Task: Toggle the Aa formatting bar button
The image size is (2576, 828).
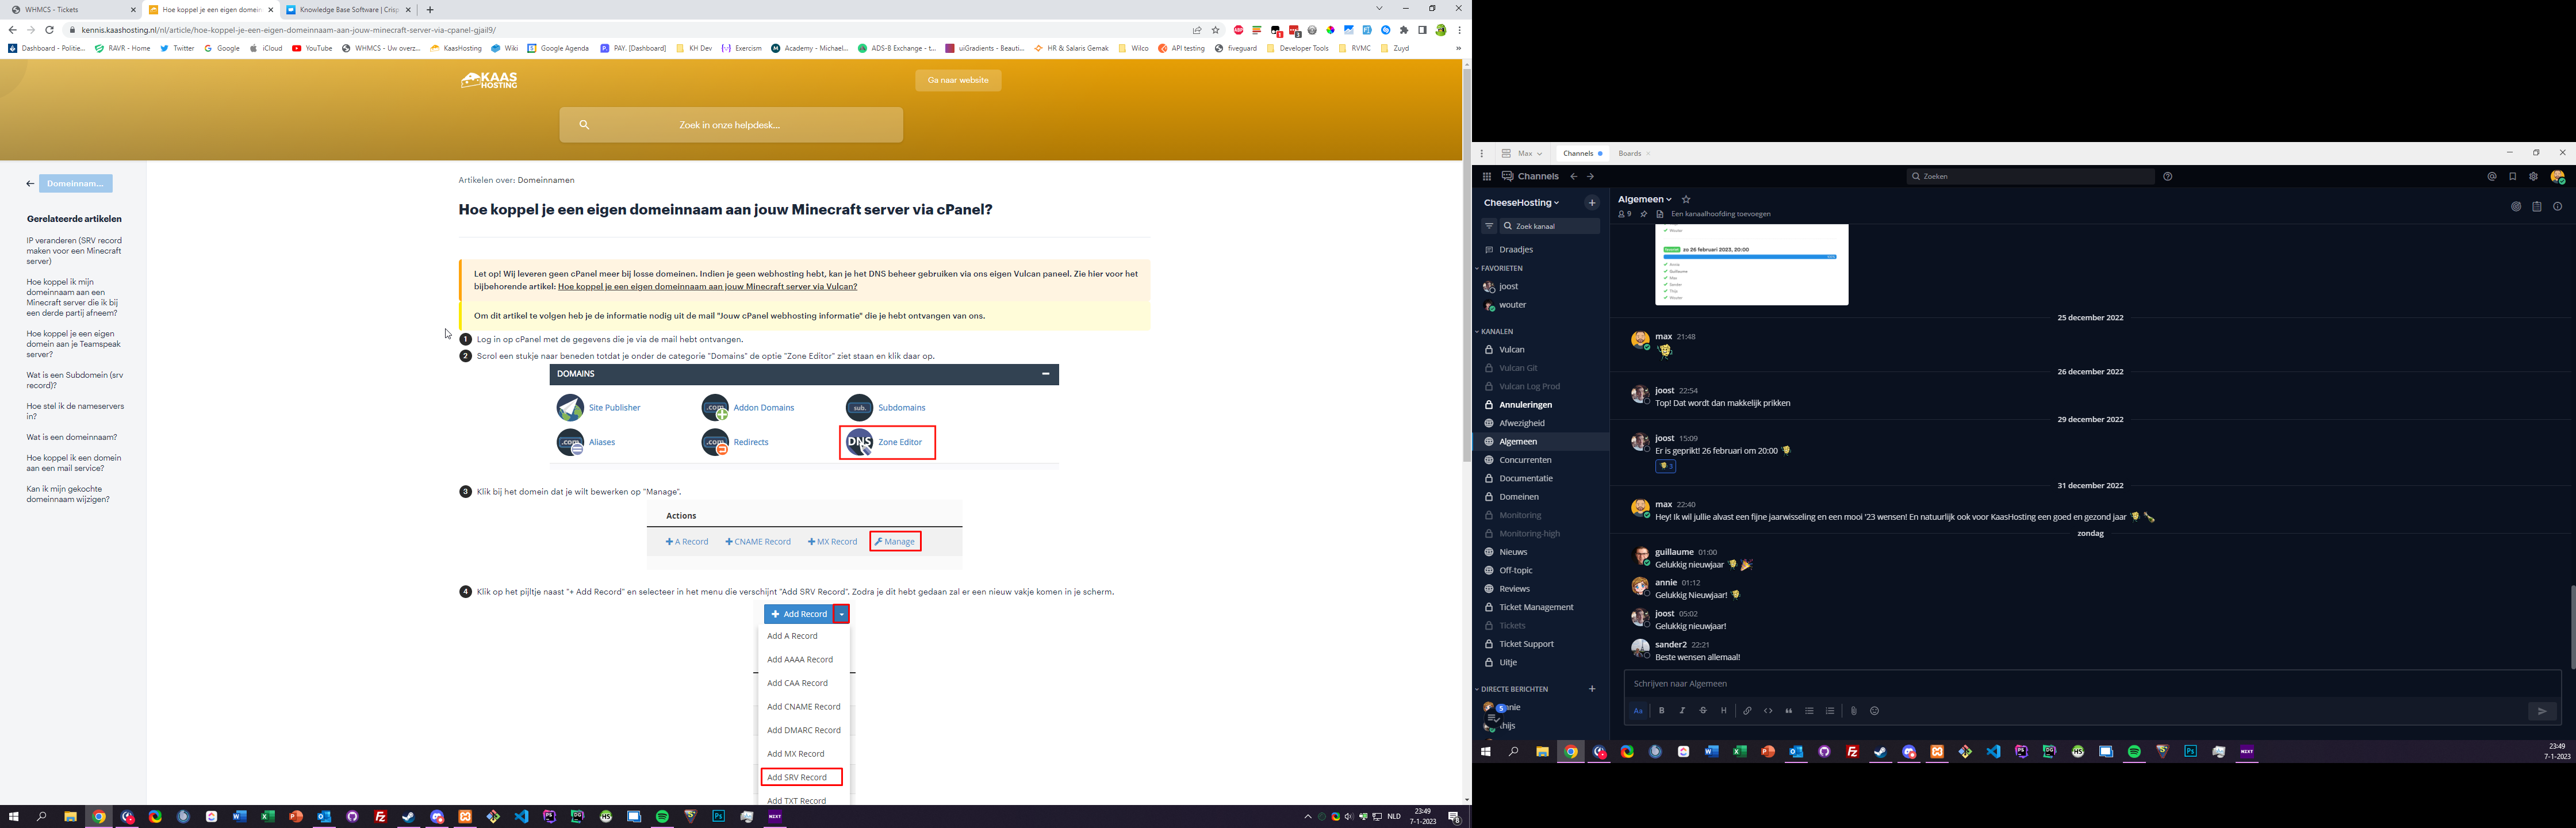Action: (x=1638, y=711)
